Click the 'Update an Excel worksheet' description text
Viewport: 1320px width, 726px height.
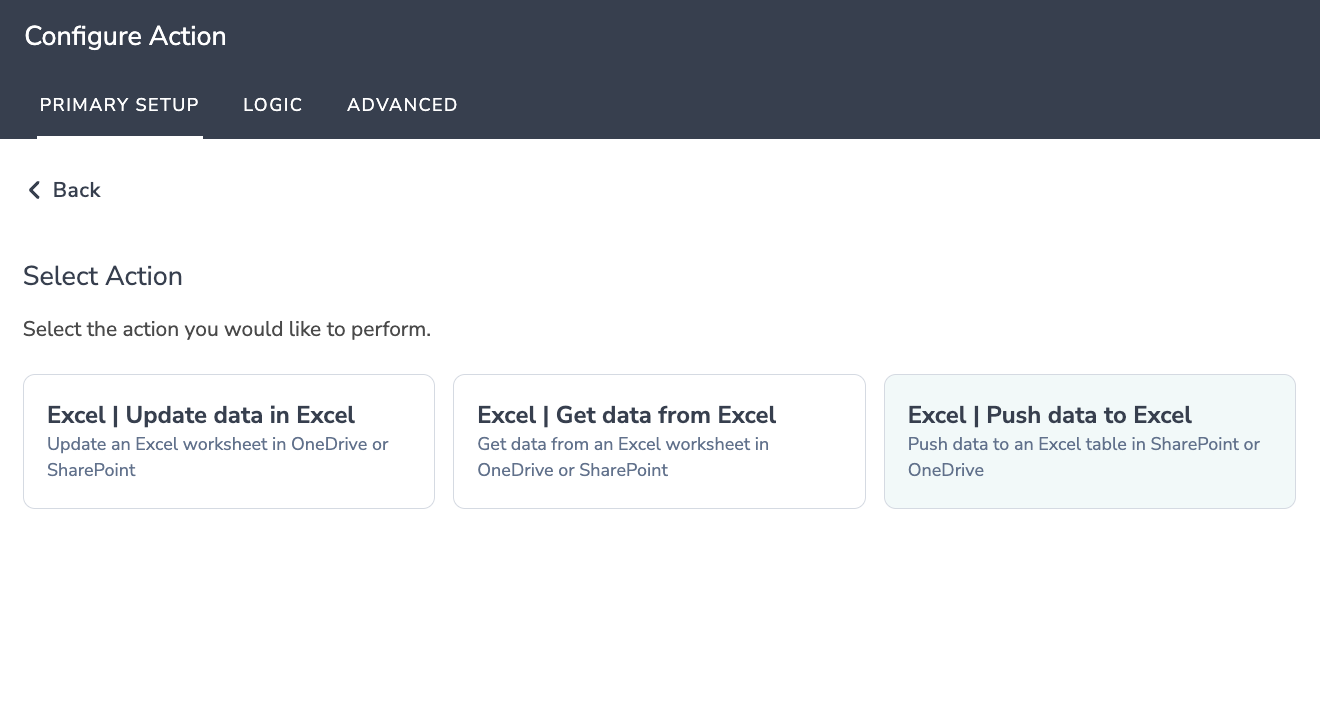click(x=218, y=444)
